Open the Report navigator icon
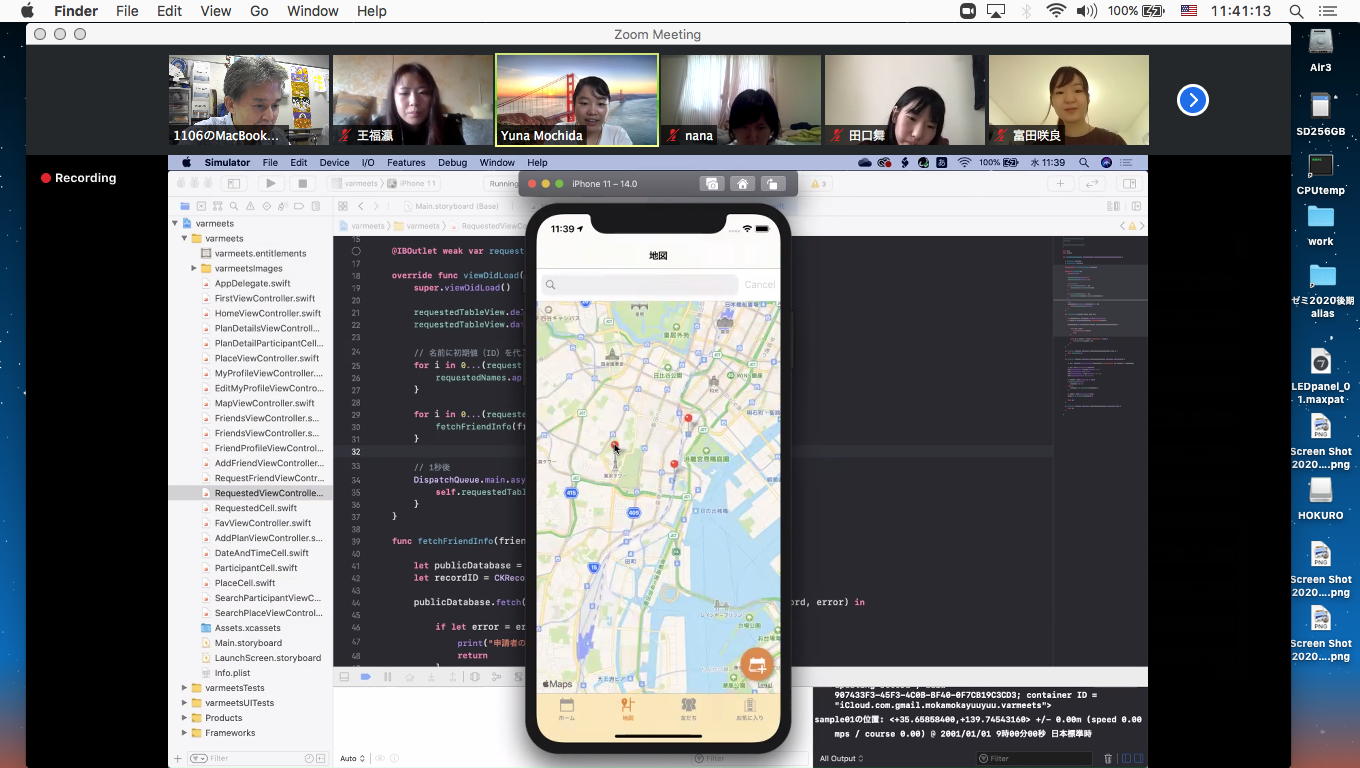Screen dimensions: 1360x768 coord(316,206)
